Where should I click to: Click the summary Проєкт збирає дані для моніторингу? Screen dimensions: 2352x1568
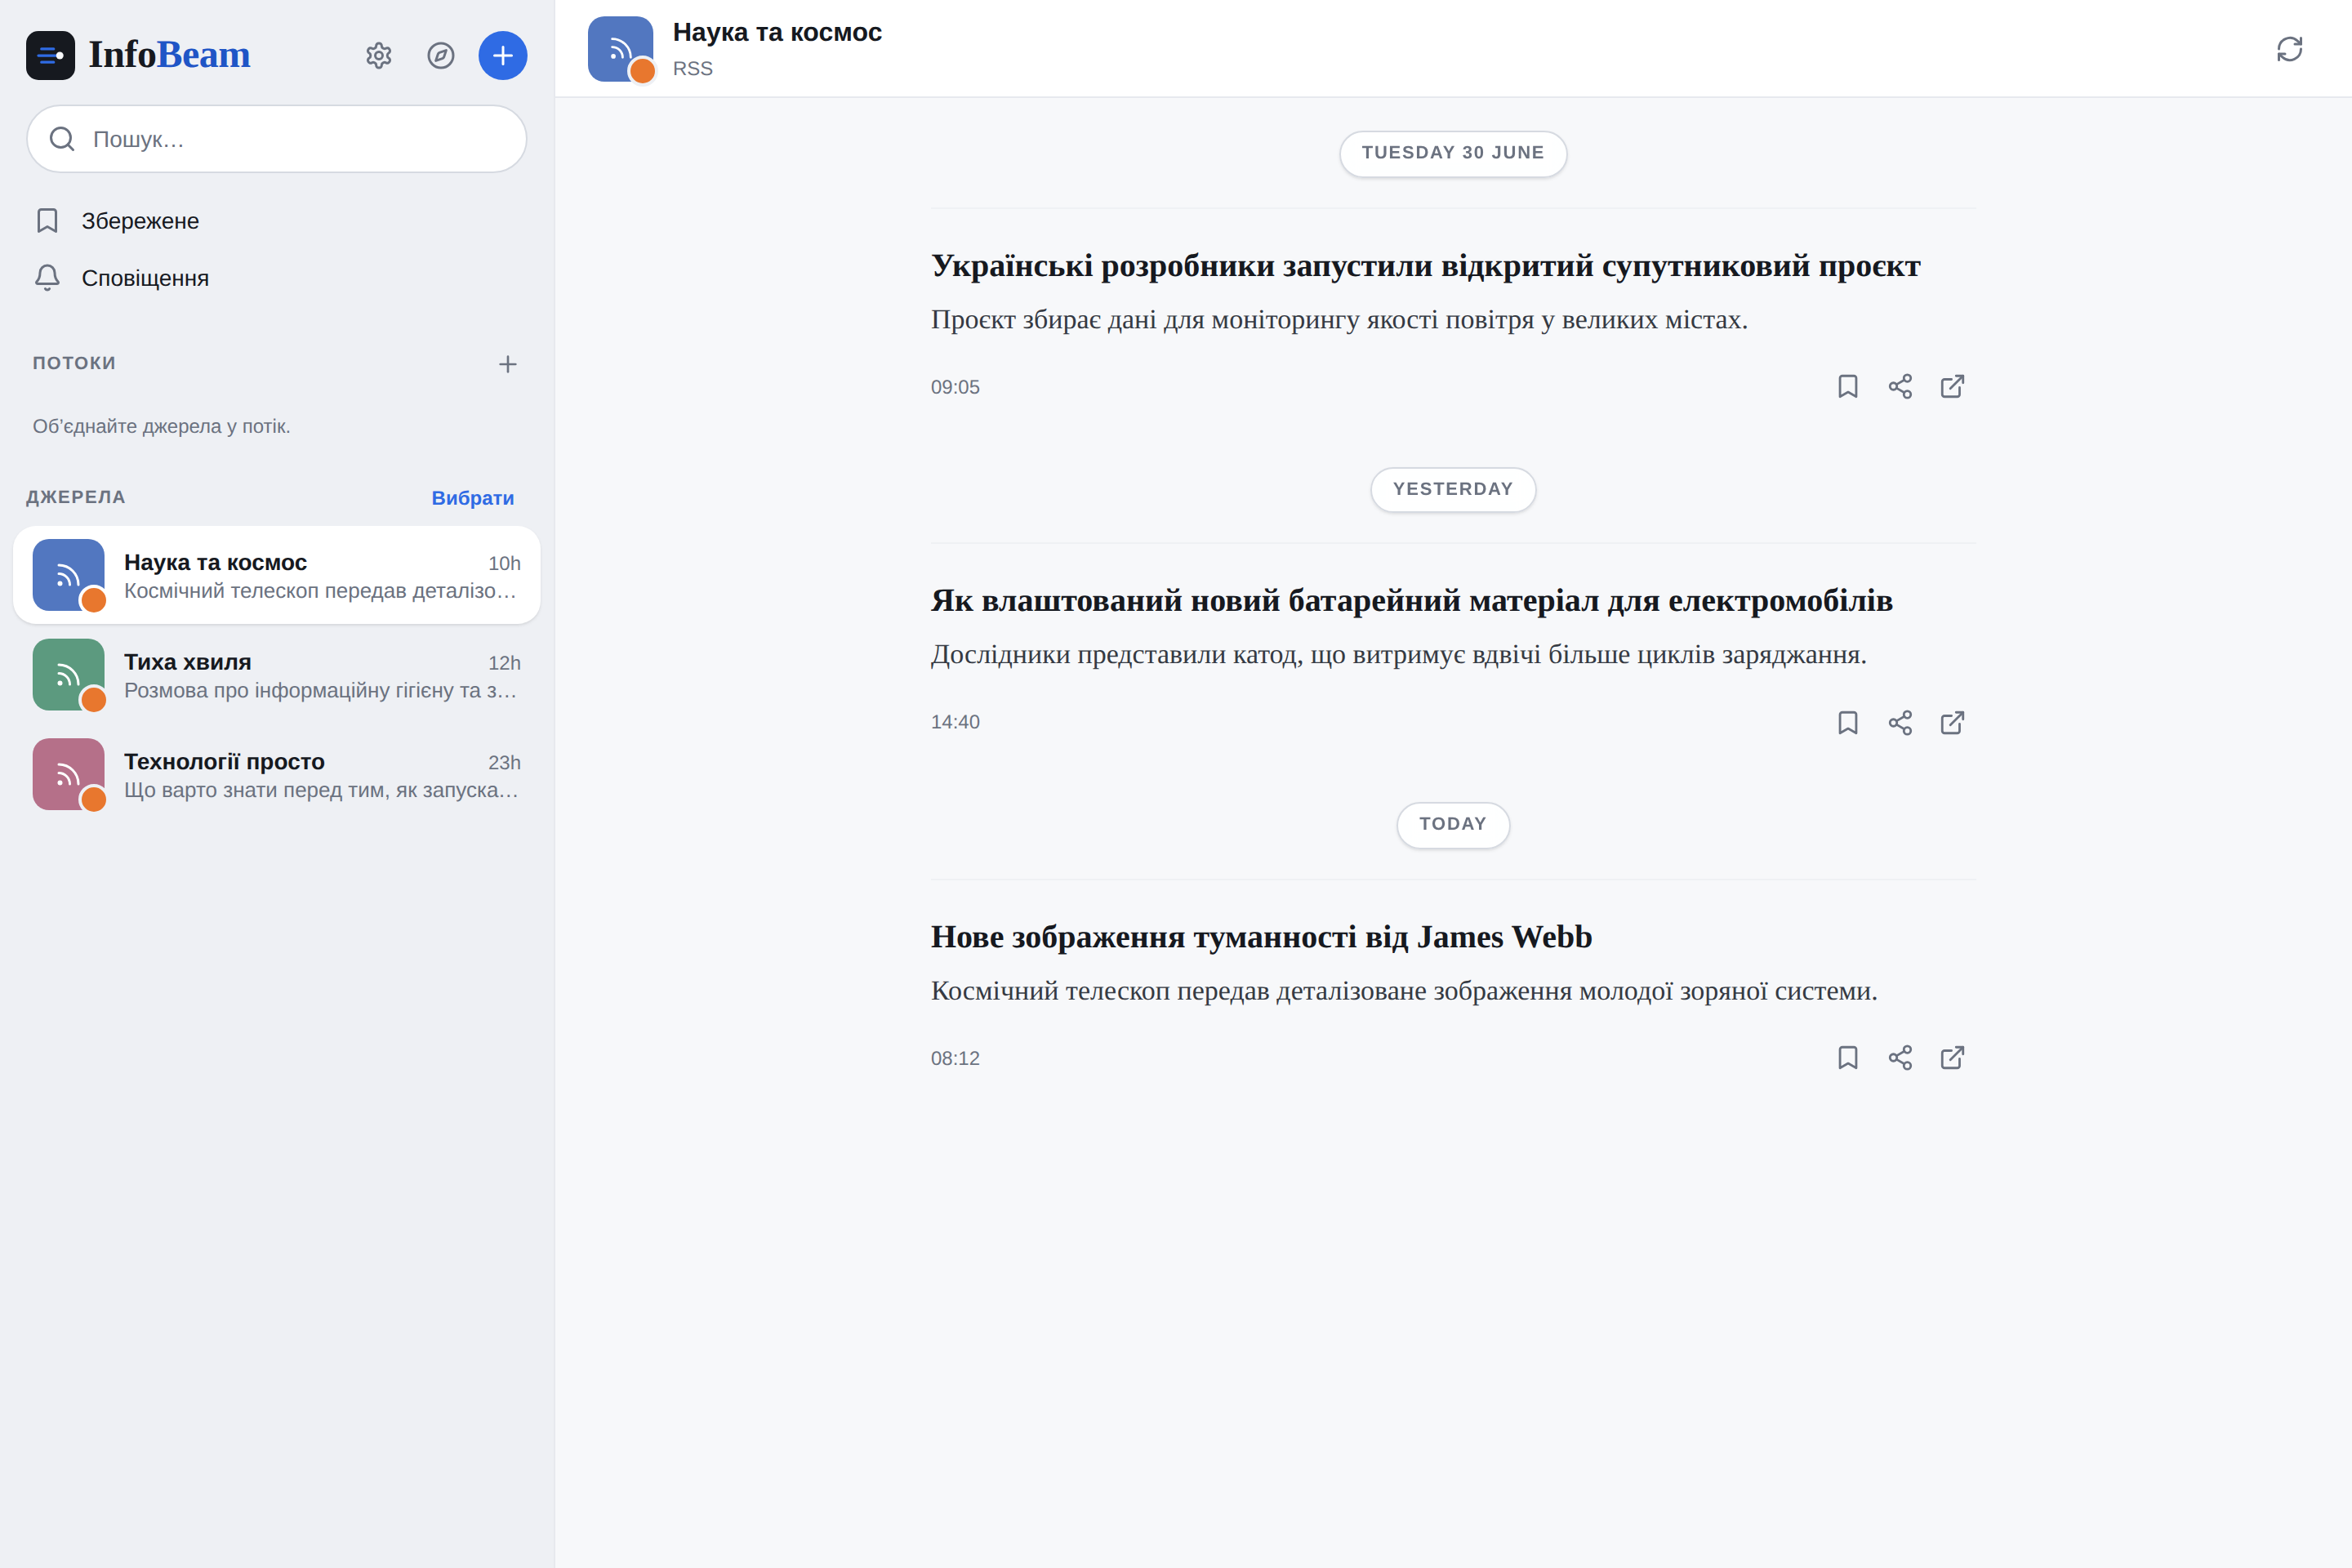coord(1339,320)
